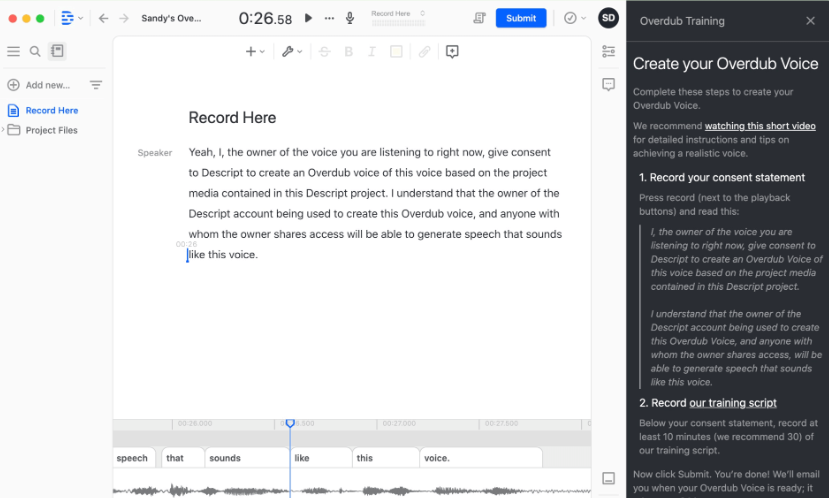Submit the Overdub voice recording

tap(521, 18)
